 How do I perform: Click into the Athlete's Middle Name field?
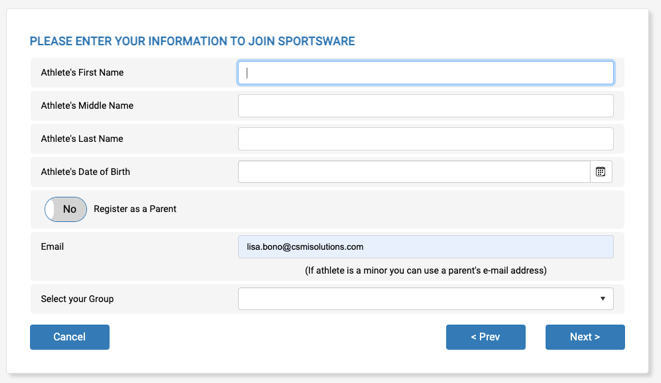(x=426, y=106)
